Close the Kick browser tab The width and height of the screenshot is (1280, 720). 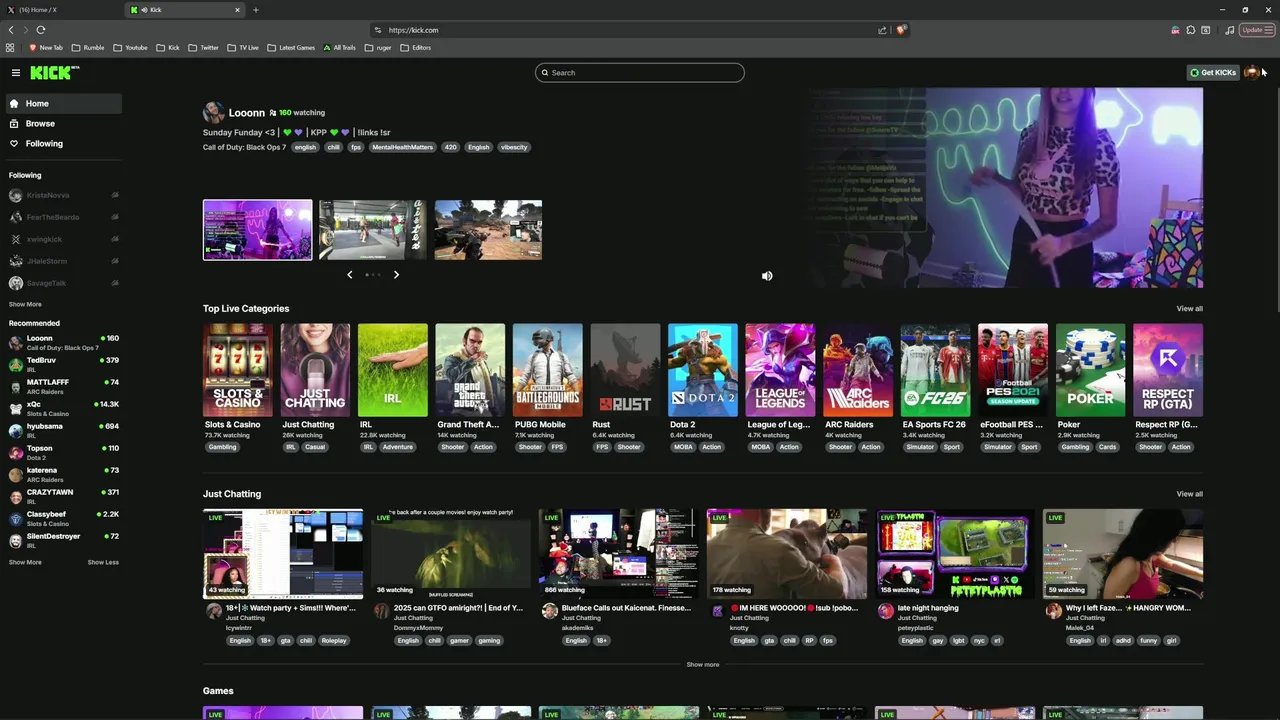(237, 10)
